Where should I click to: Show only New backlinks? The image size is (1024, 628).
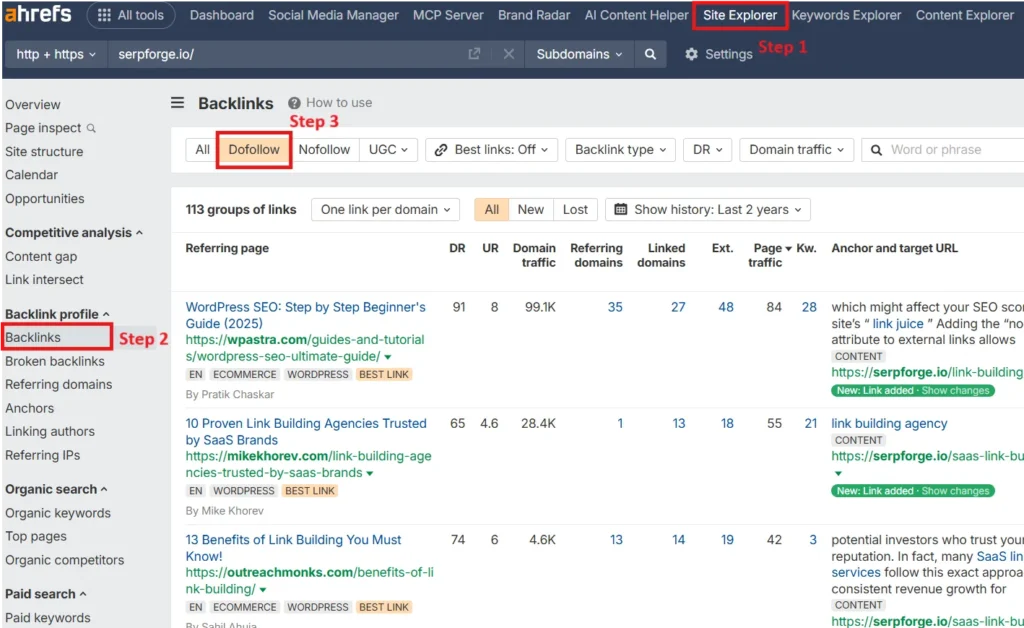point(531,209)
